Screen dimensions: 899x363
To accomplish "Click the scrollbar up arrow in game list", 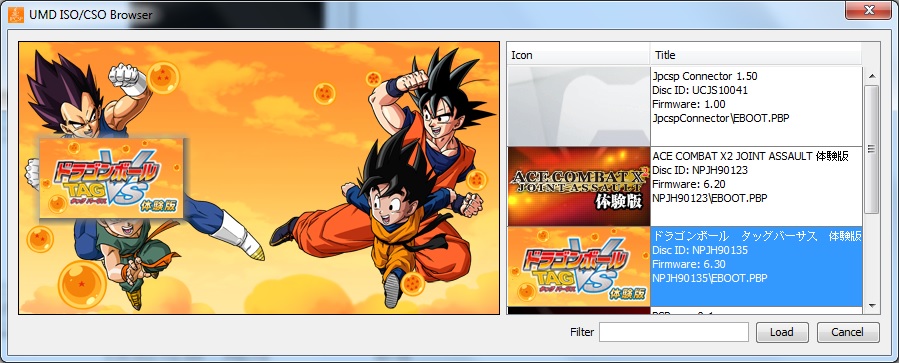I will pos(871,76).
